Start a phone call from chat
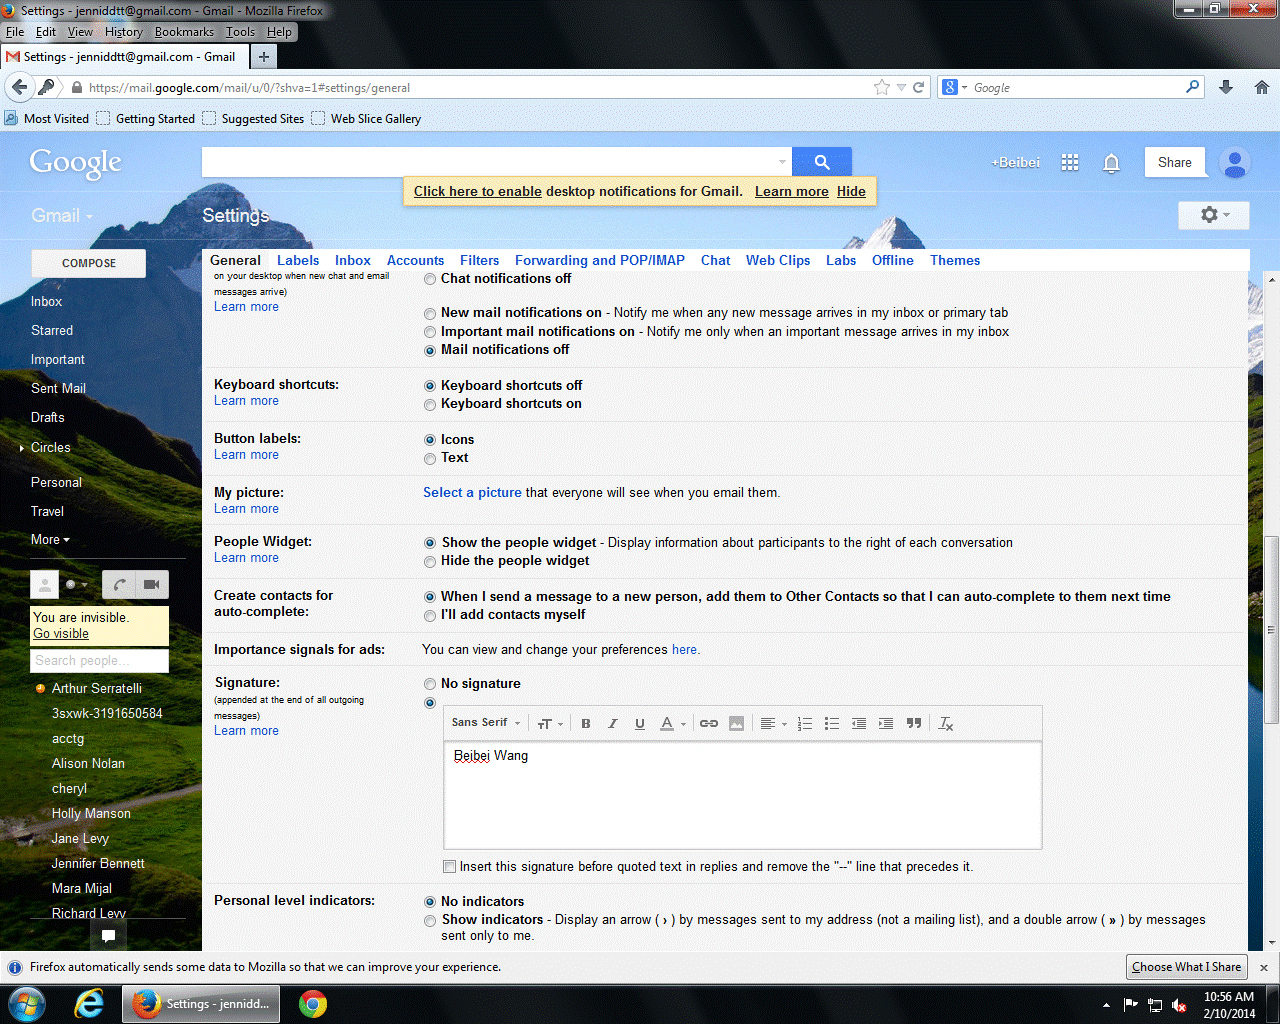The image size is (1280, 1024). point(119,584)
